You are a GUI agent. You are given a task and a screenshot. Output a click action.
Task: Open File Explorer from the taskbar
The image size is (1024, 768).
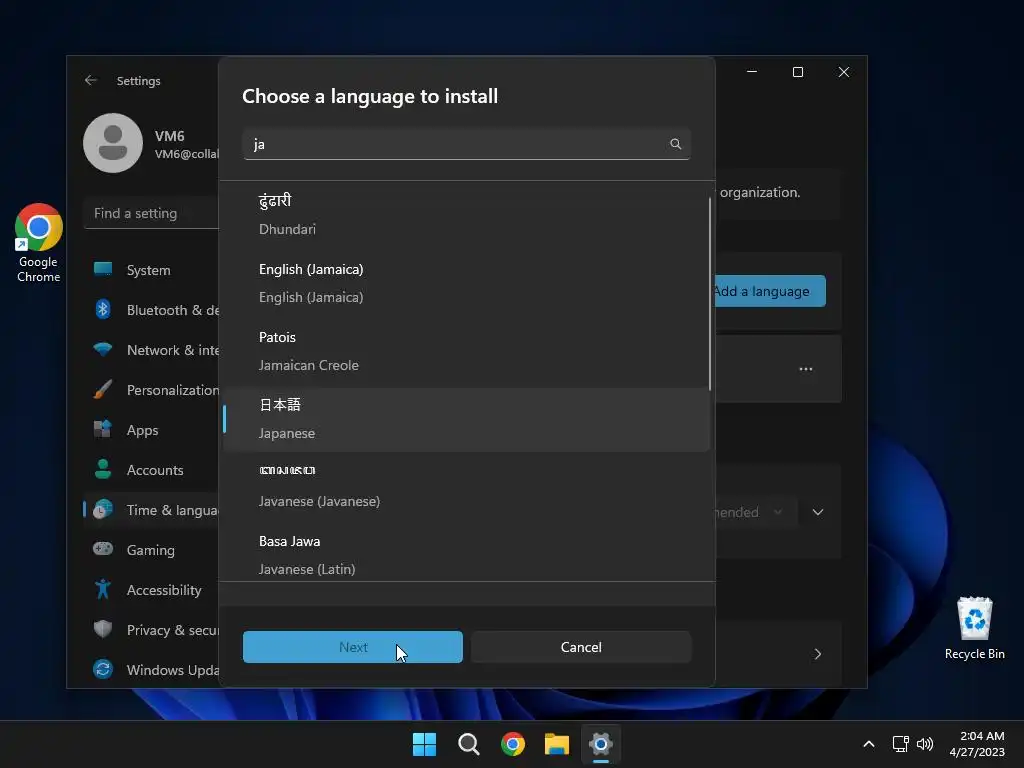[x=557, y=744]
